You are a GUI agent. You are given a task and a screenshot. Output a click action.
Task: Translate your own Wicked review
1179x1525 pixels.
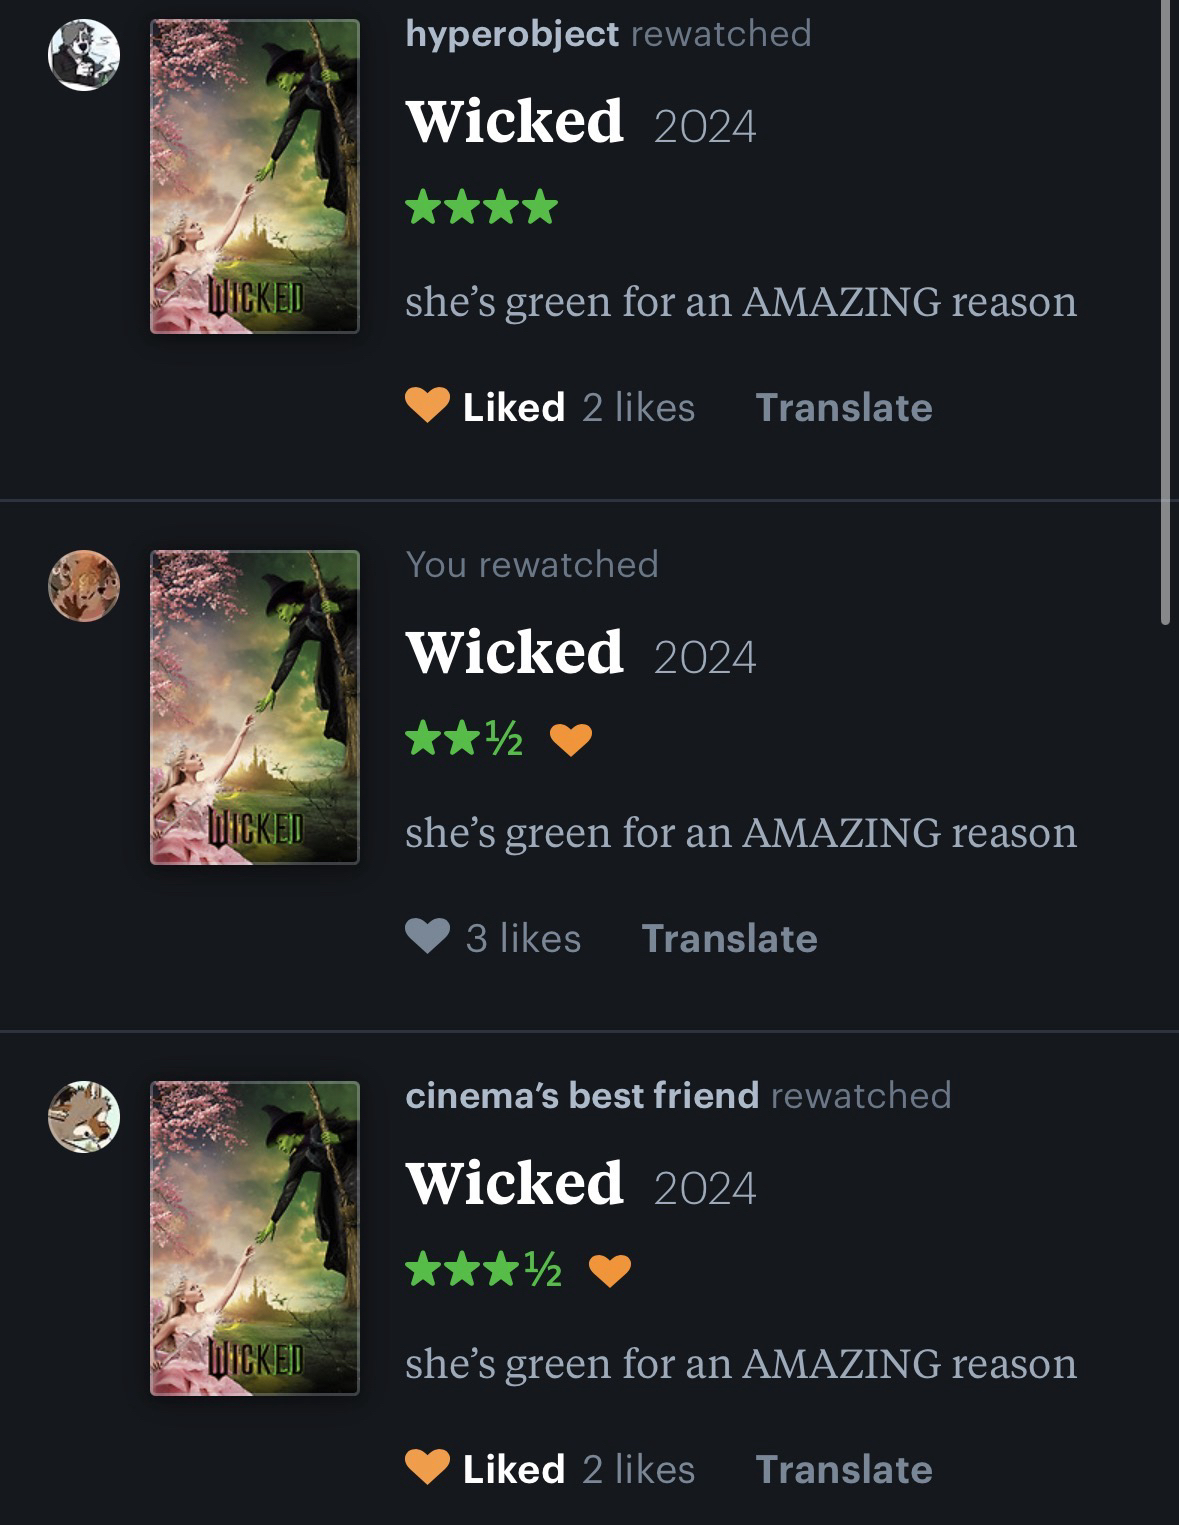tap(729, 938)
